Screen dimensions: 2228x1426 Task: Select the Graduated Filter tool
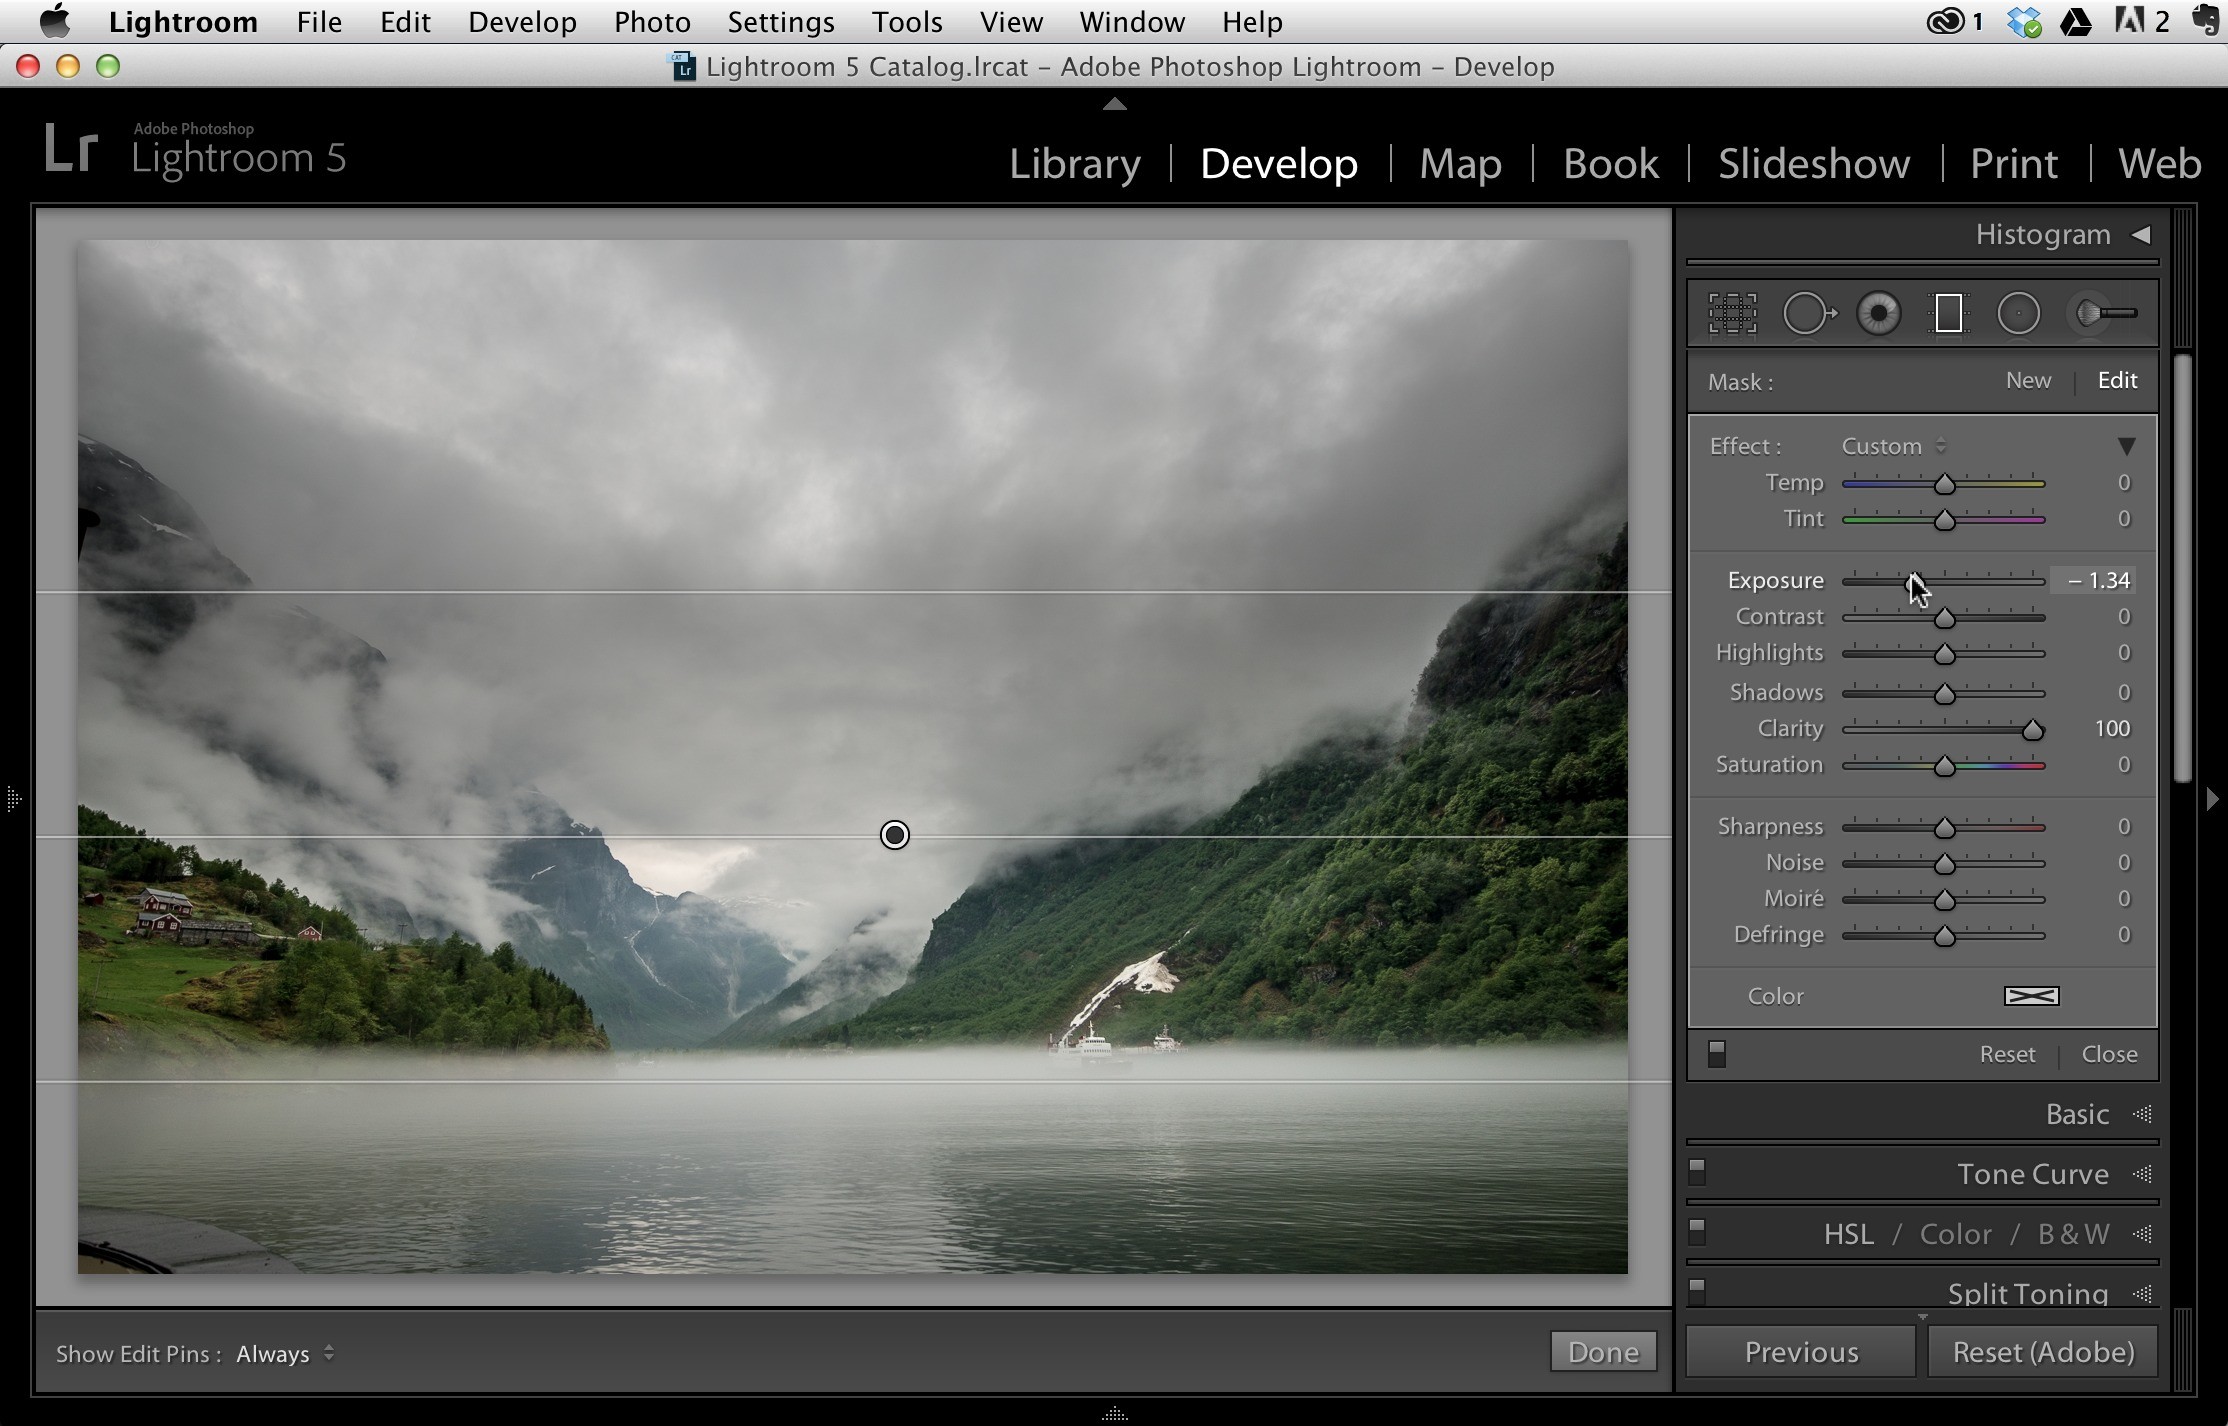pos(1948,314)
